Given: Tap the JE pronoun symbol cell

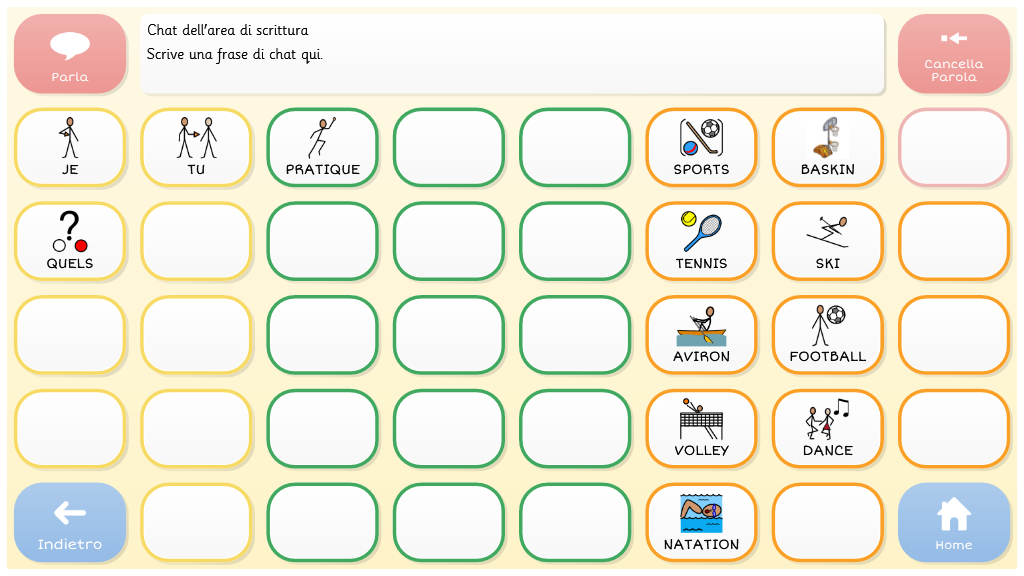Looking at the screenshot, I should pos(70,148).
